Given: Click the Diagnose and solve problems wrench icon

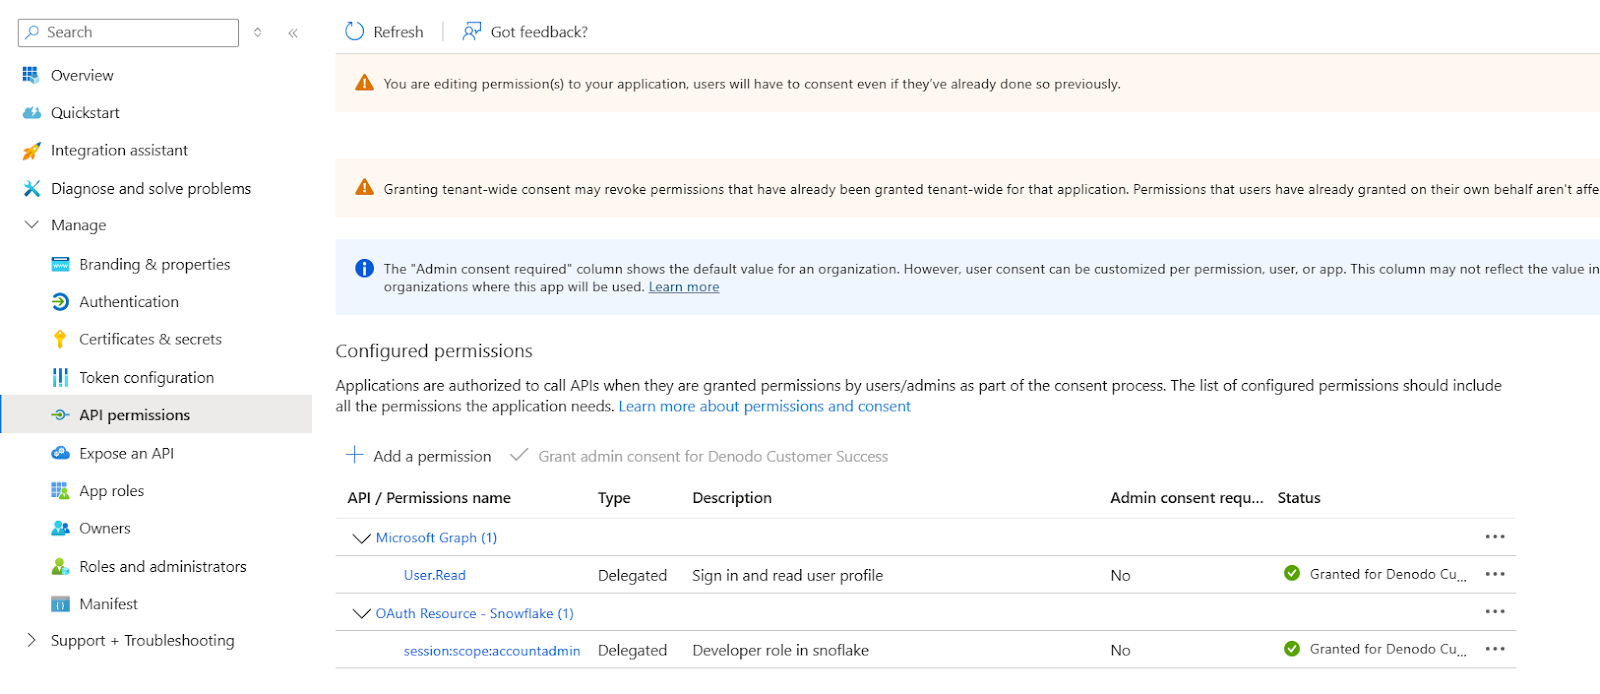Looking at the screenshot, I should (x=31, y=188).
